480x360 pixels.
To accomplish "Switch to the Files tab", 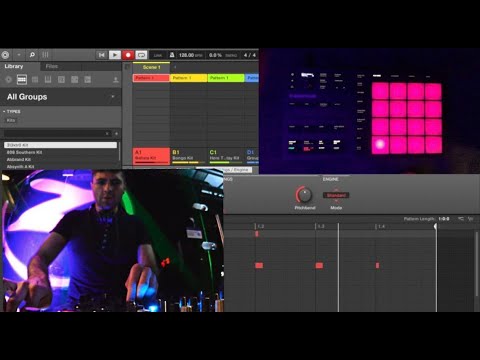I will coord(52,66).
